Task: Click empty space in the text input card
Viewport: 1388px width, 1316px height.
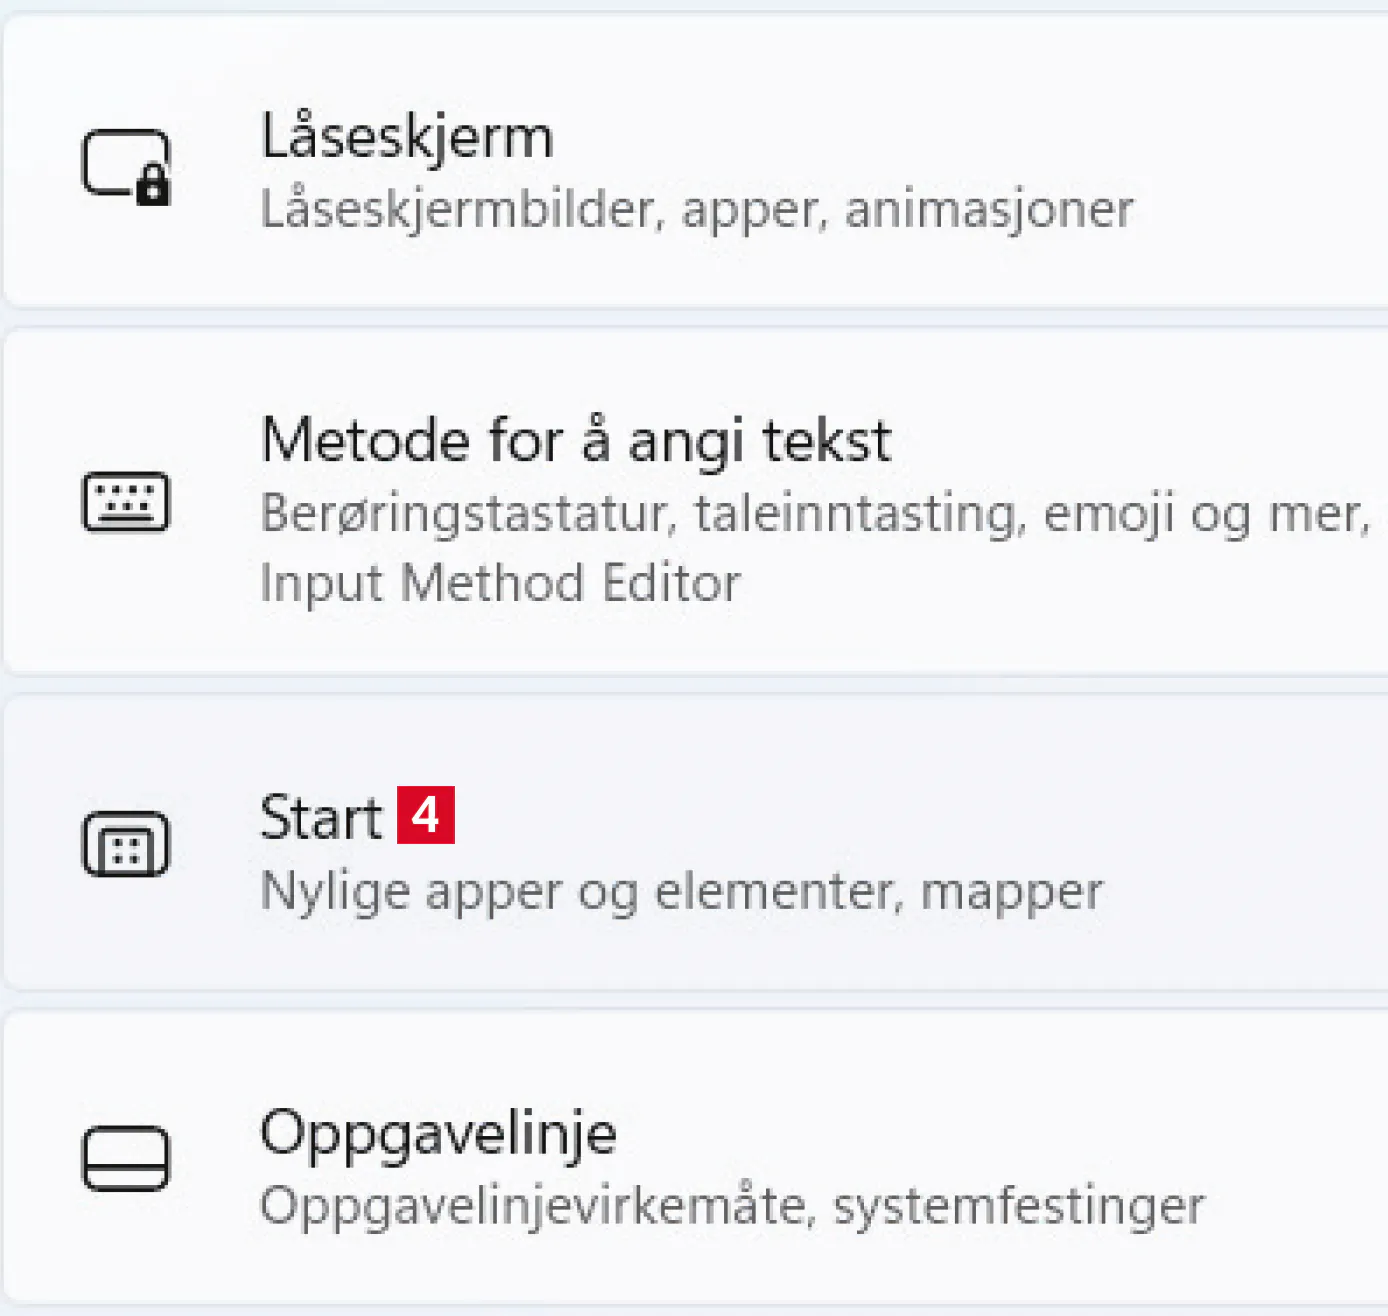Action: [x=1100, y=420]
